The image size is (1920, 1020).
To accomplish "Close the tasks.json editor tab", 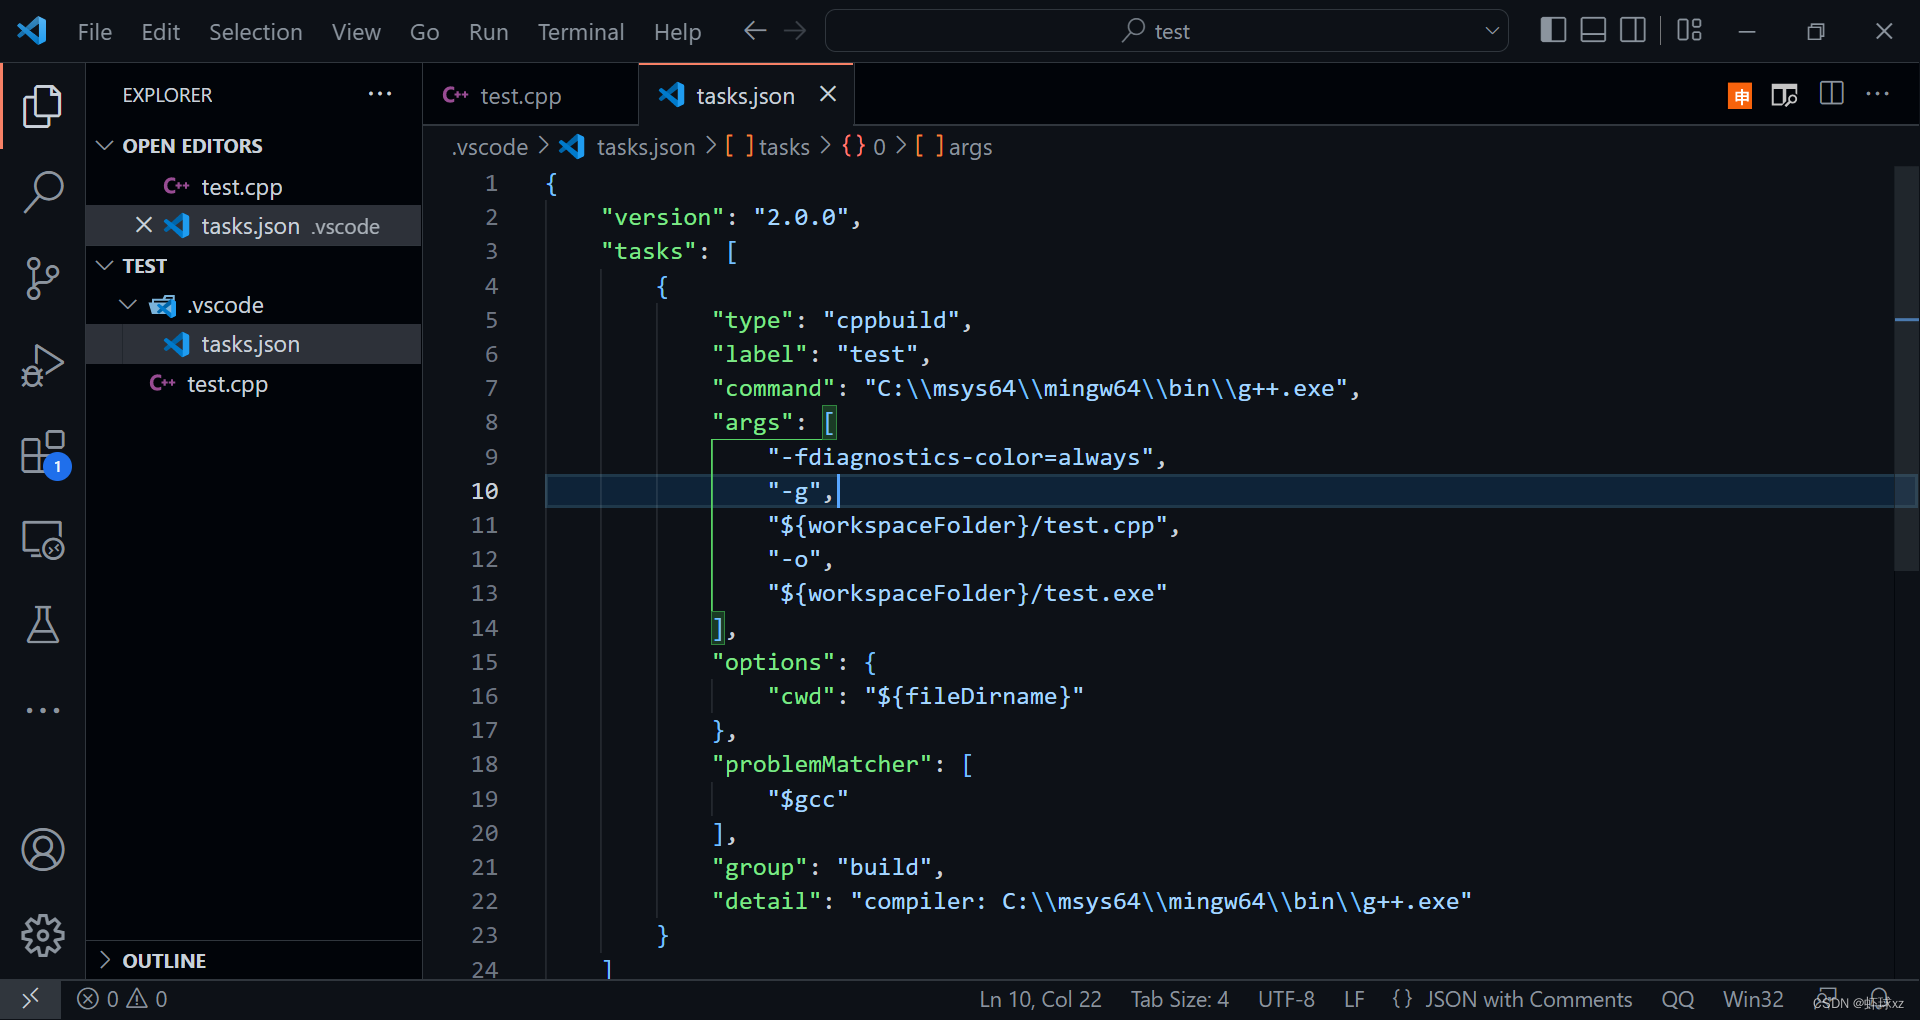I will click(828, 94).
